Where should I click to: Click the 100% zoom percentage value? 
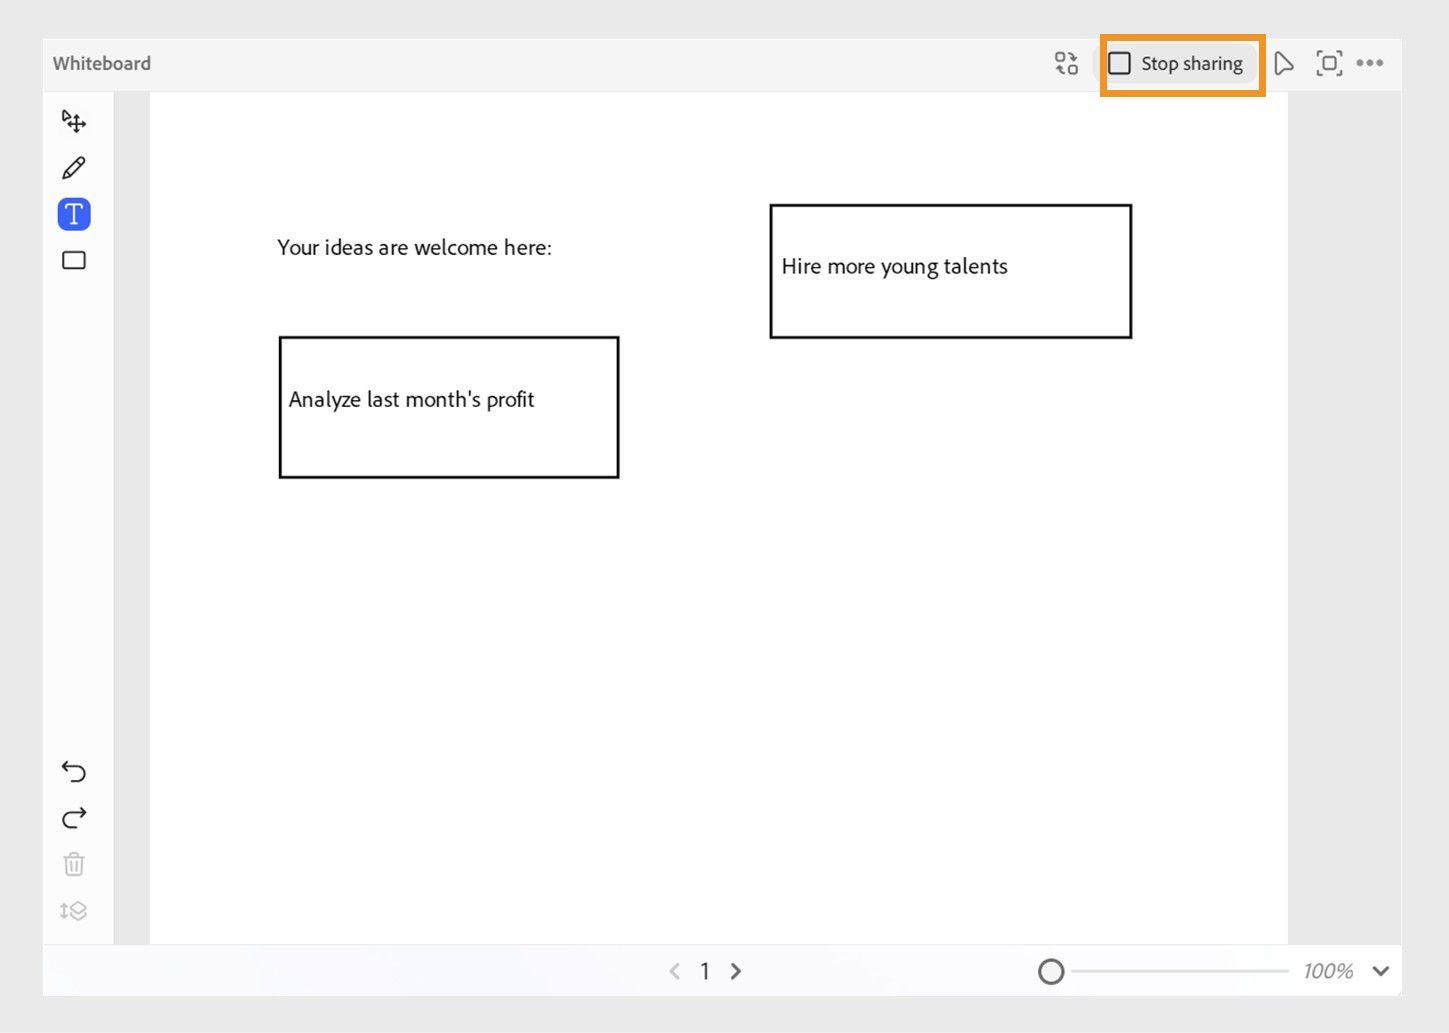(1327, 971)
